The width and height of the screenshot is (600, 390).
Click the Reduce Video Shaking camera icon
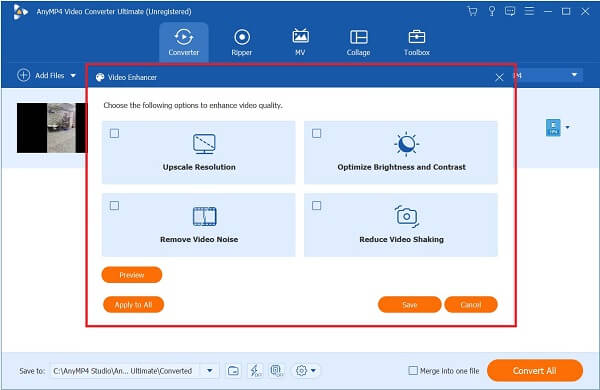[x=406, y=216]
